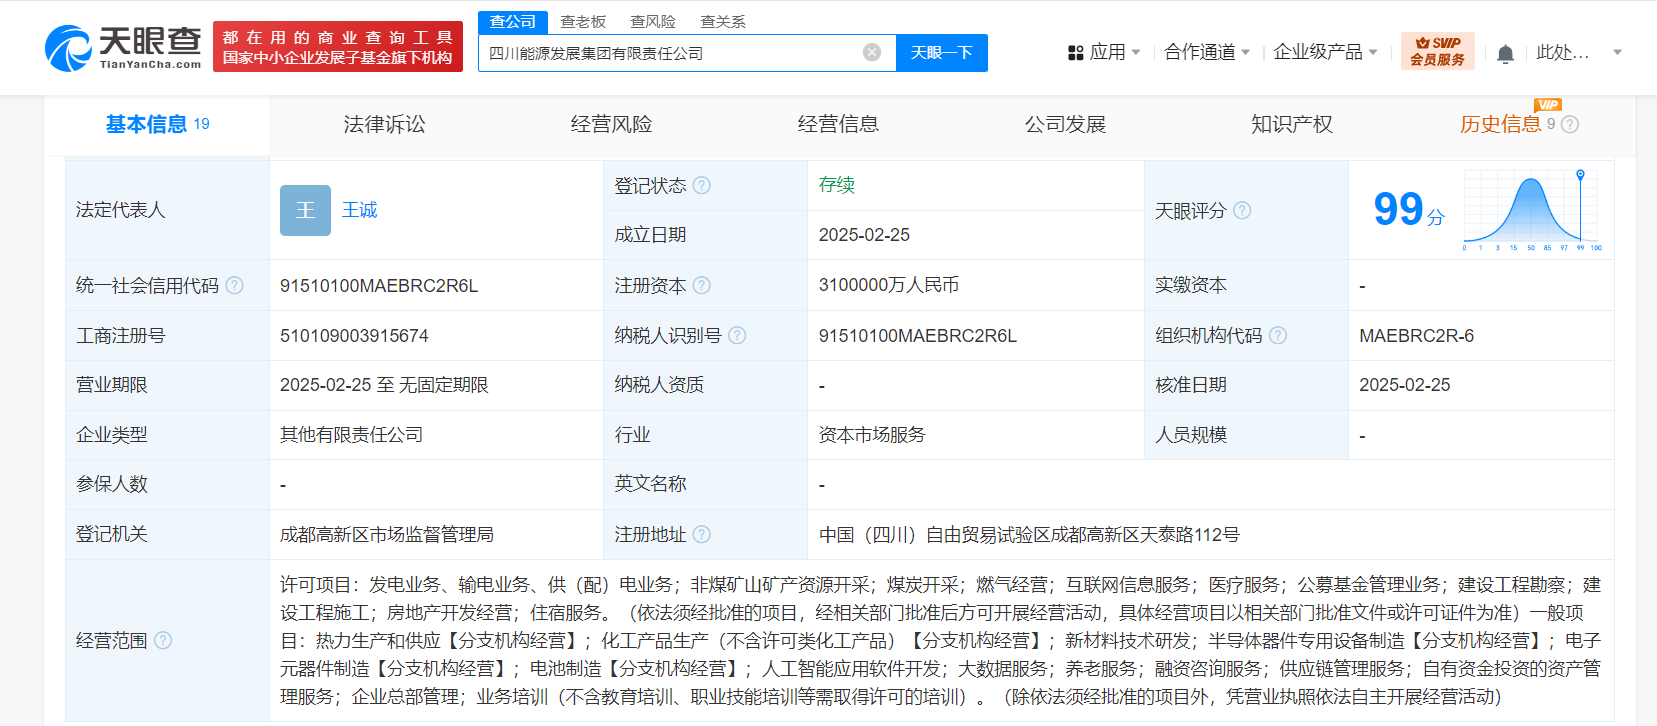Click help icon next to 登记状态

coord(702,185)
